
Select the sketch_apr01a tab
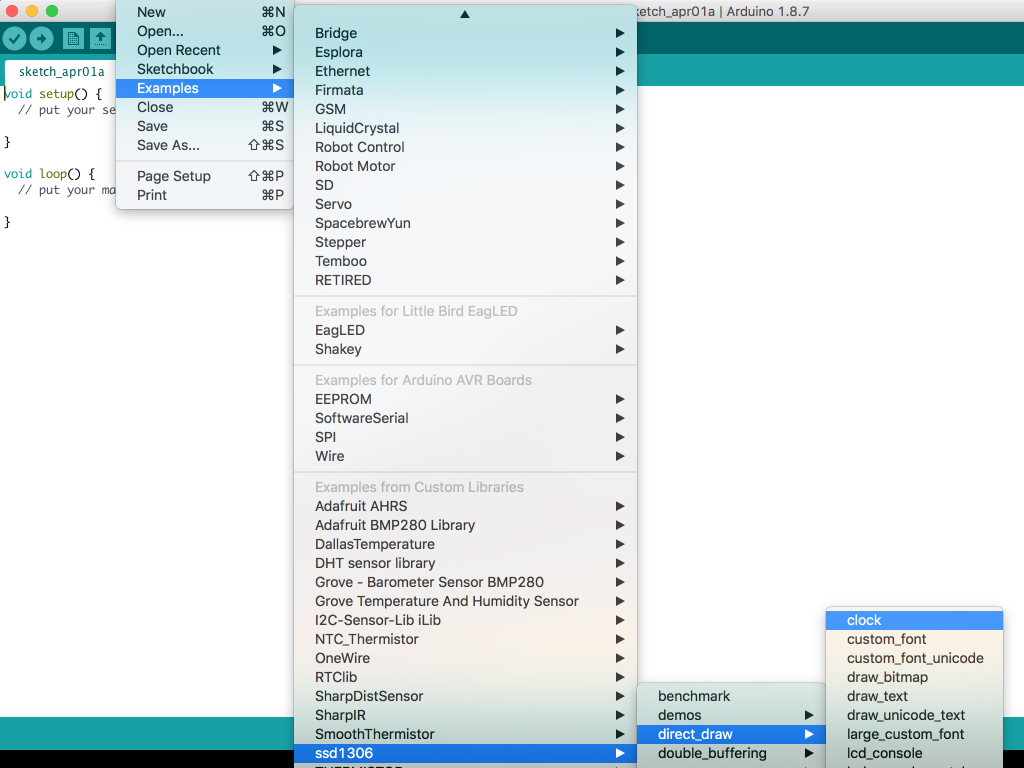tap(61, 72)
